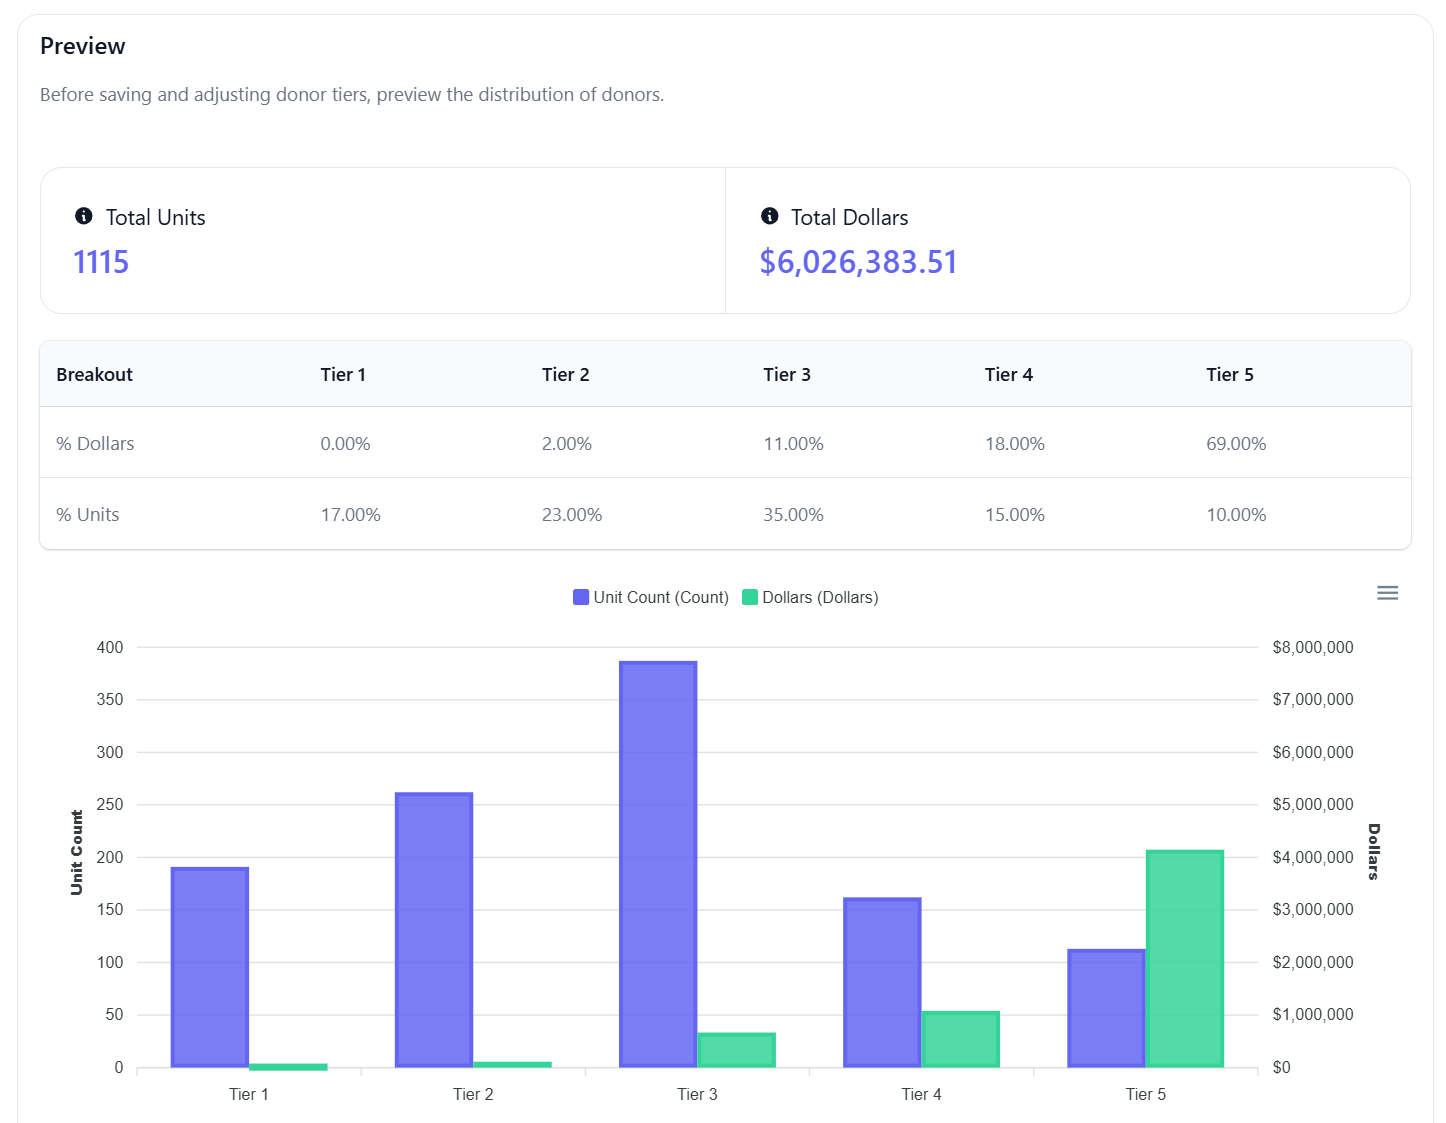The image size is (1446, 1123).
Task: Click the Preview heading
Action: pos(83,46)
